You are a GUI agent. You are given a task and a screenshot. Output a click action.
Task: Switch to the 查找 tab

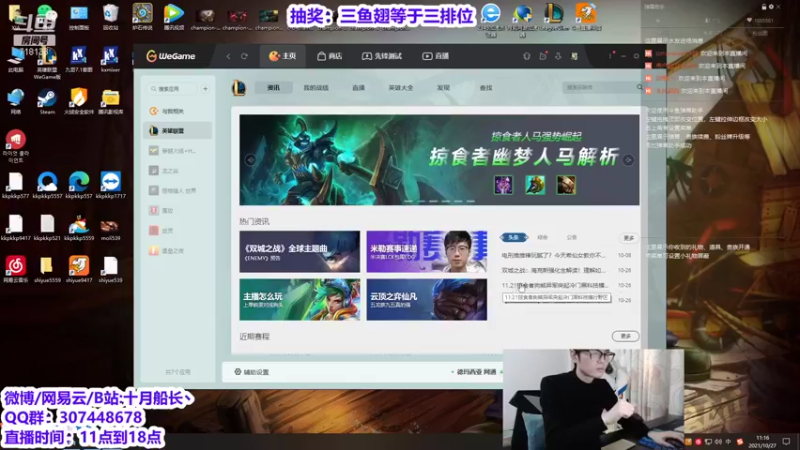[486, 88]
